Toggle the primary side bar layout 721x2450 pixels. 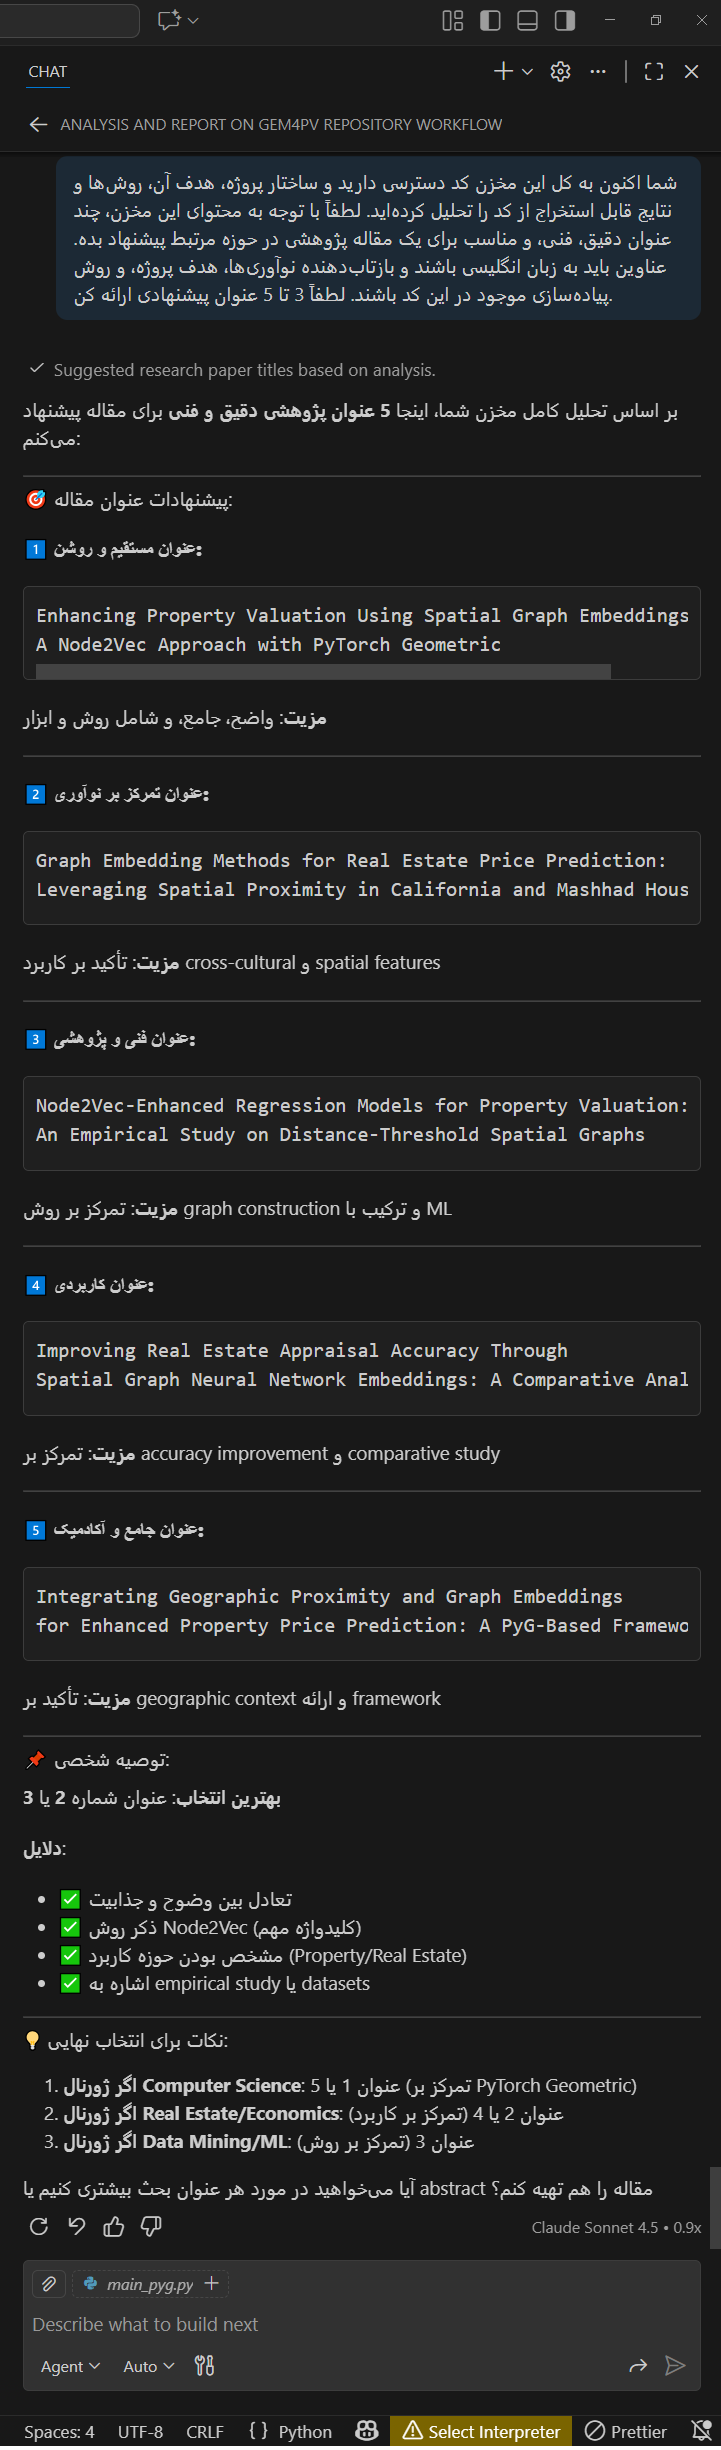[x=490, y=20]
